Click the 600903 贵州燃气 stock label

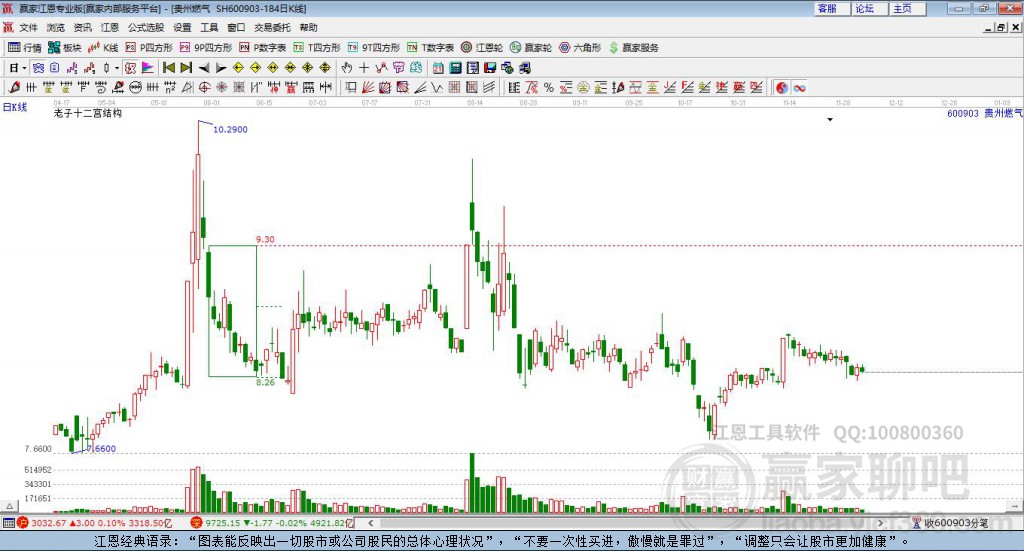pos(985,114)
